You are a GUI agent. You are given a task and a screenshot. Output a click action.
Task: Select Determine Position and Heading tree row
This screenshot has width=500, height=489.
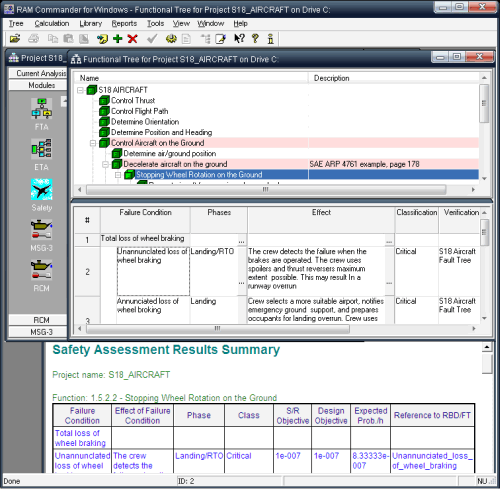pos(161,132)
